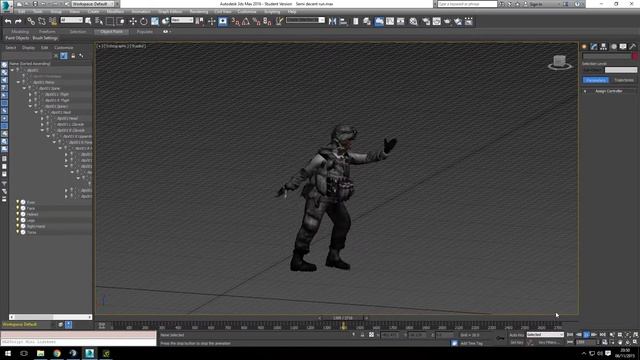Open the Workspace Default dropdown
The image size is (640, 360).
pos(93,4)
